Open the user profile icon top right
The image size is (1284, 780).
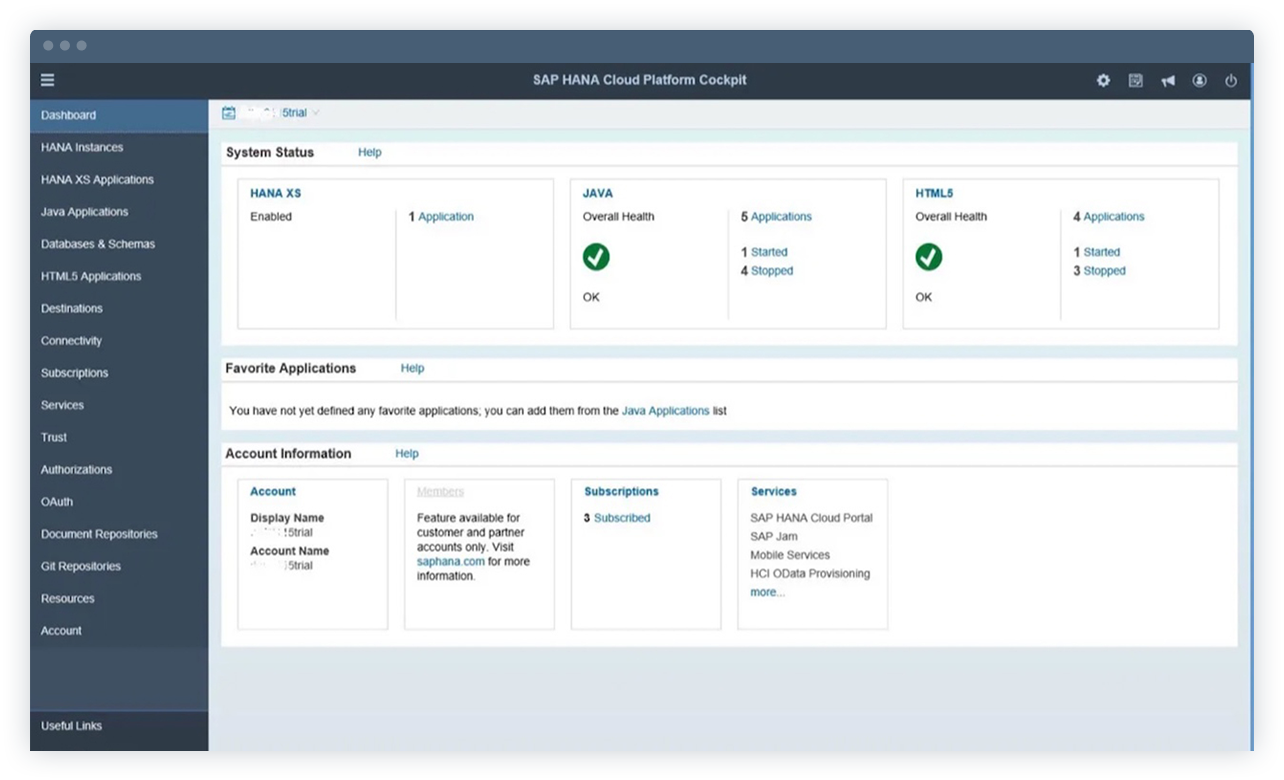coord(1200,80)
